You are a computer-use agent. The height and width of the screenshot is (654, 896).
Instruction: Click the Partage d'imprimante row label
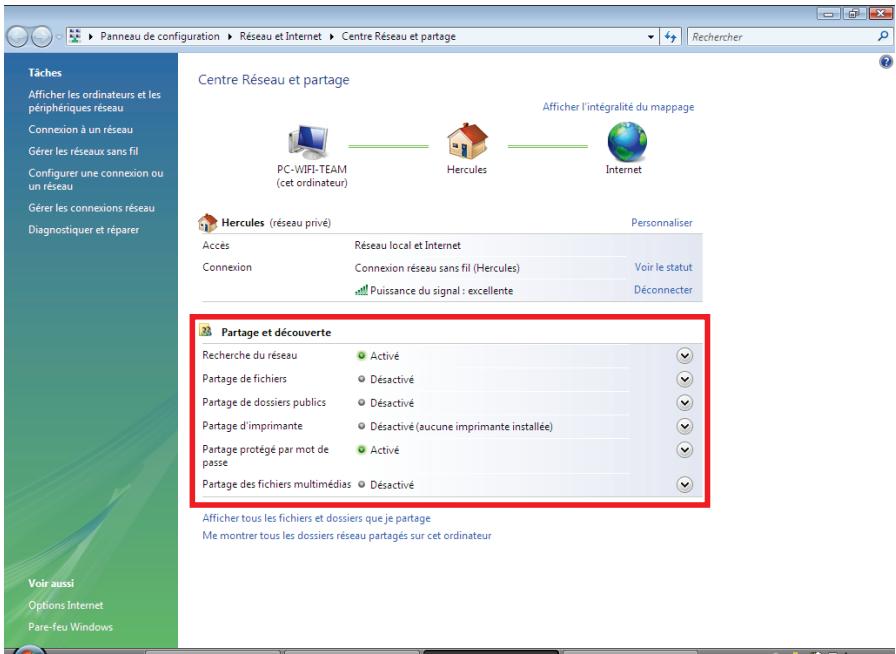tap(253, 425)
